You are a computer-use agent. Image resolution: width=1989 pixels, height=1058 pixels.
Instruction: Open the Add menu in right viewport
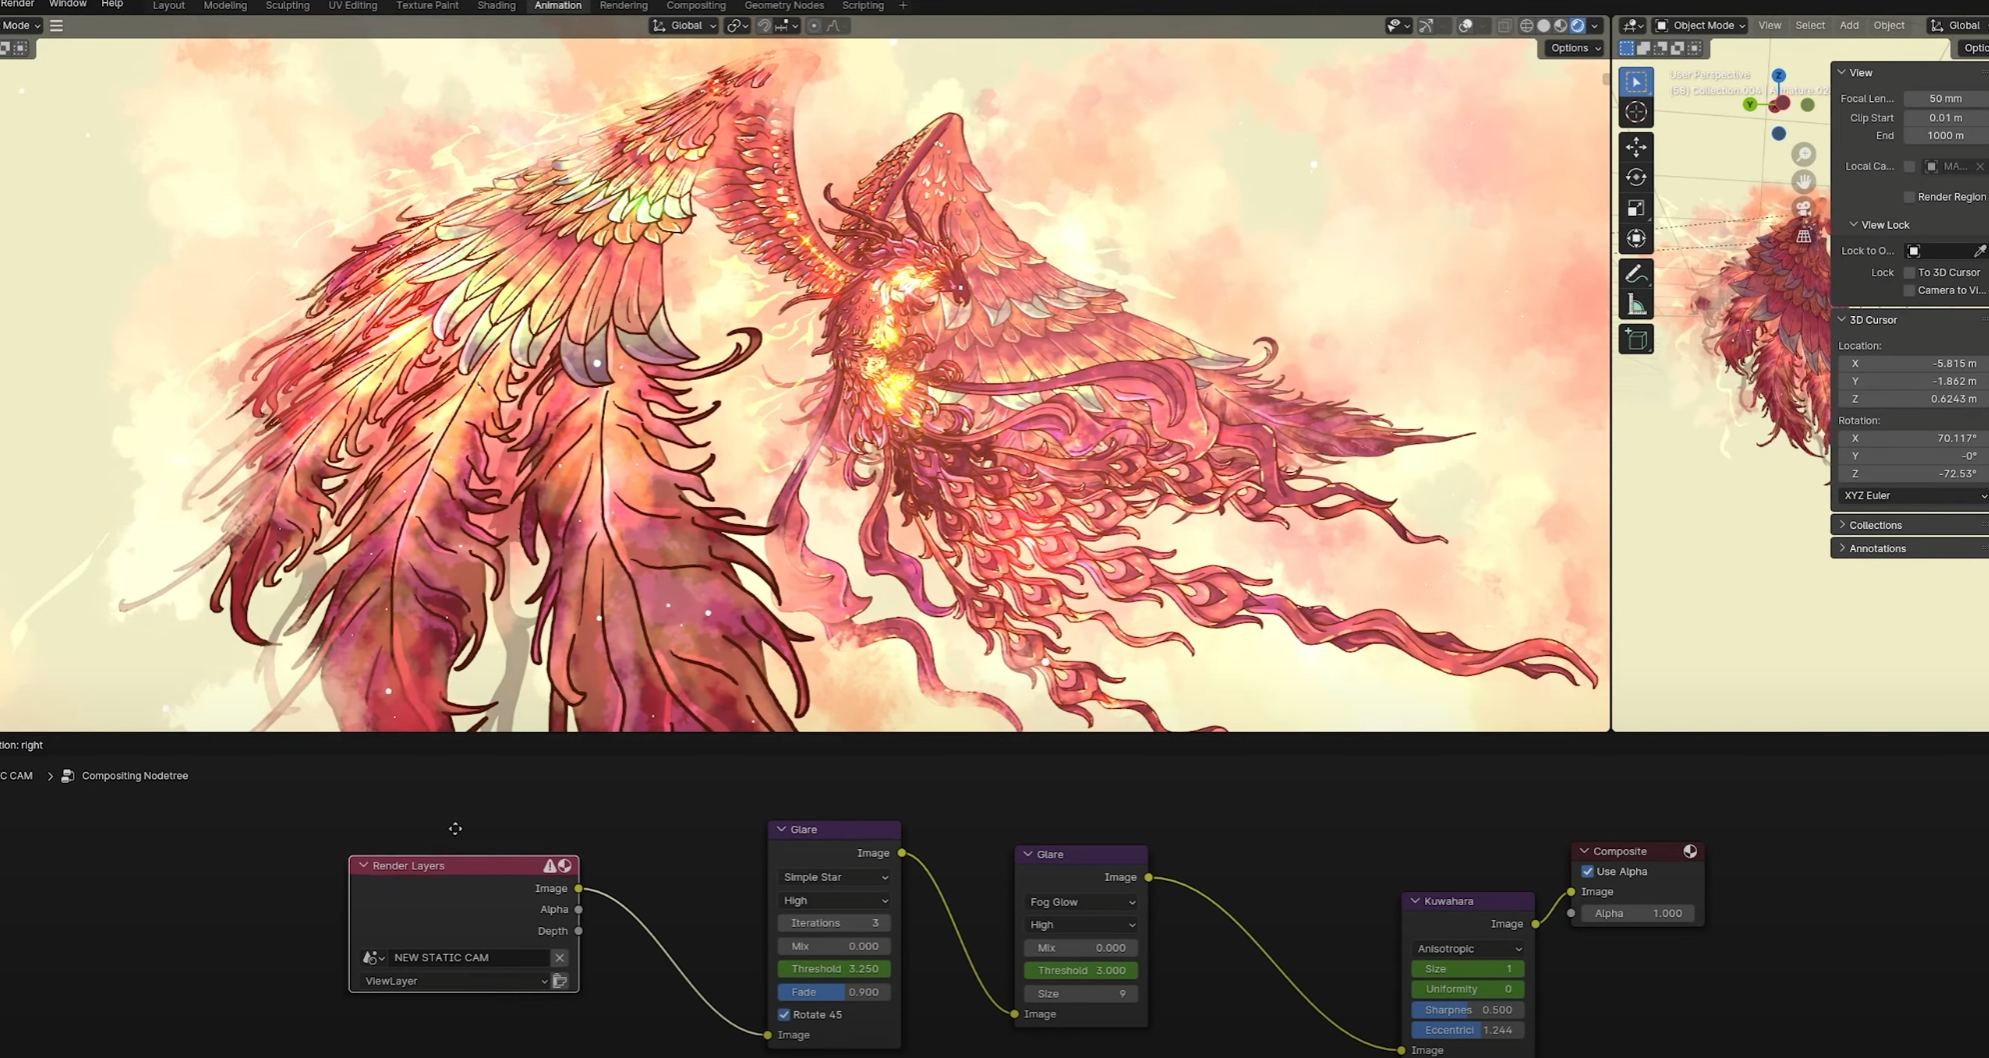coord(1849,26)
